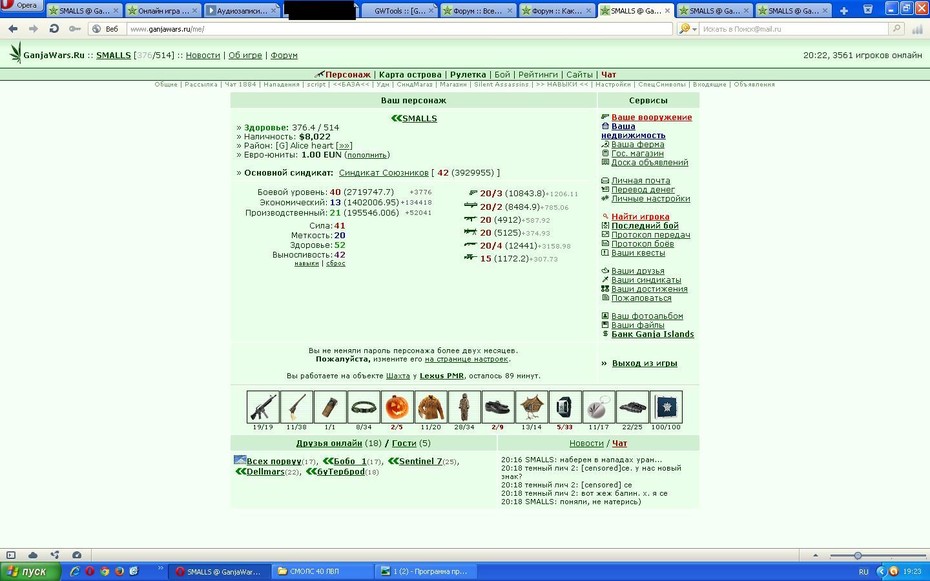The height and width of the screenshot is (581, 930).
Task: Open на странице настроек link
Action: 466,359
